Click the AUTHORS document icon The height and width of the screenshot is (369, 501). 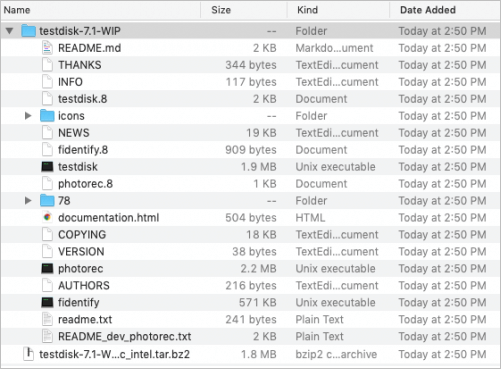click(x=47, y=286)
